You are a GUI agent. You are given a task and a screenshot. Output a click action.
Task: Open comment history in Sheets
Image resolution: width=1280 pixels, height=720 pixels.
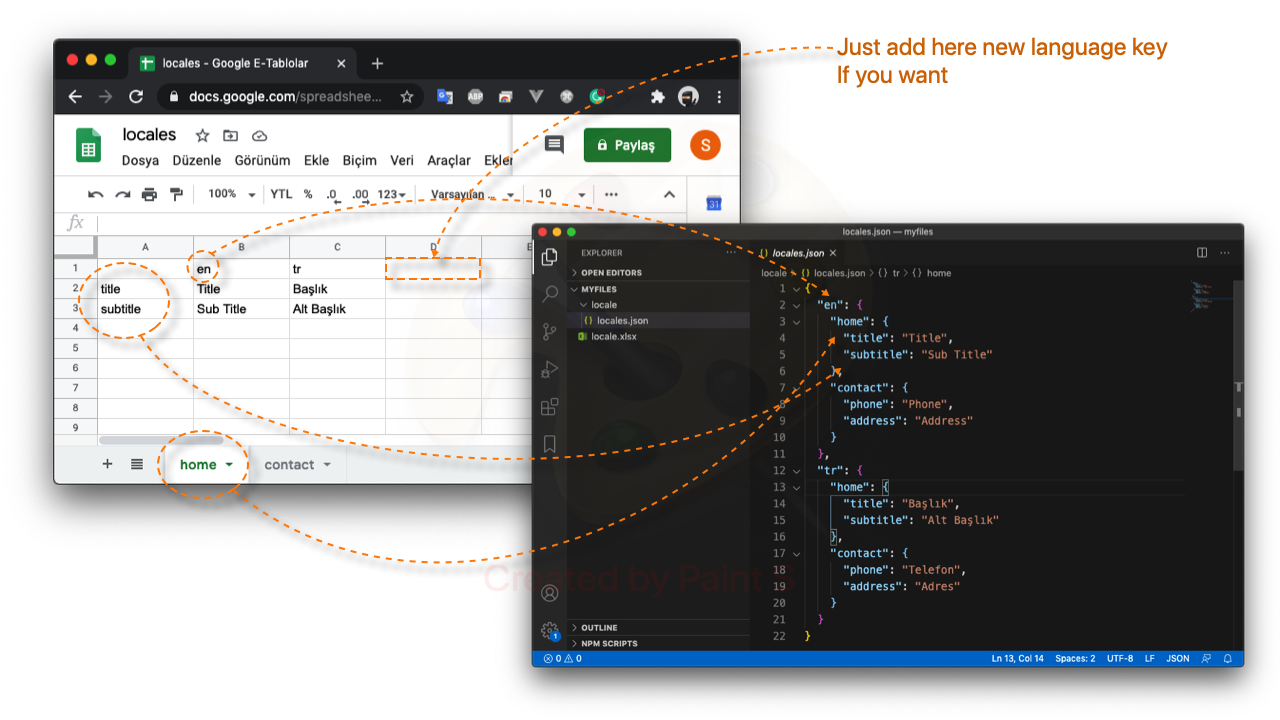pyautogui.click(x=553, y=145)
